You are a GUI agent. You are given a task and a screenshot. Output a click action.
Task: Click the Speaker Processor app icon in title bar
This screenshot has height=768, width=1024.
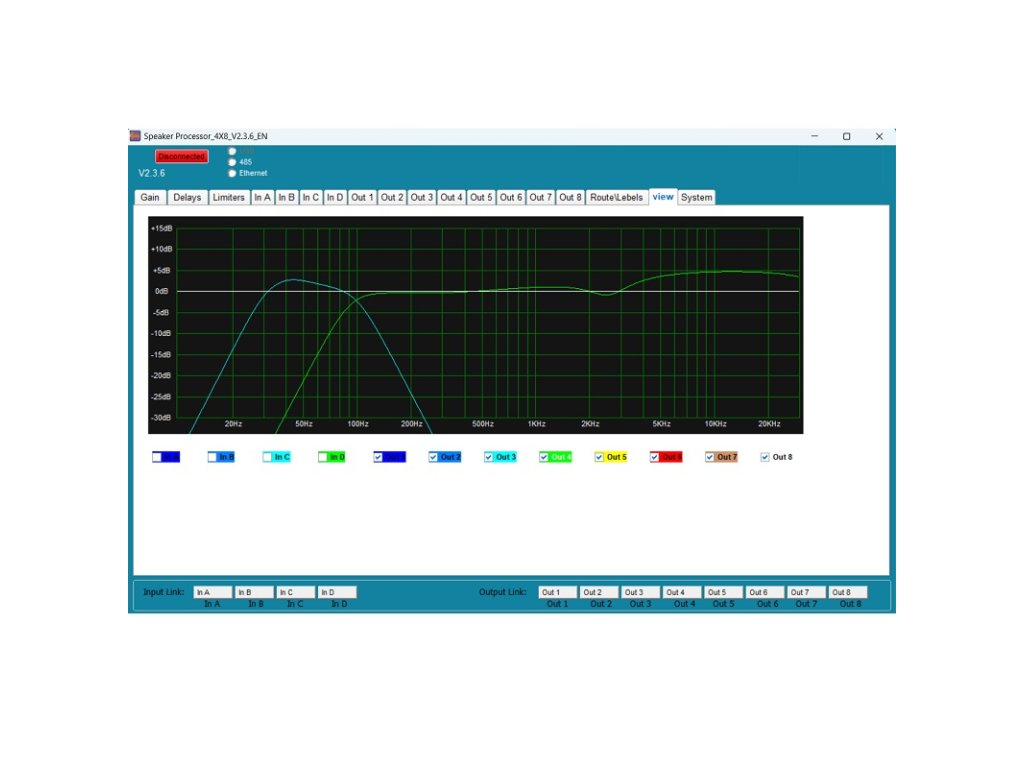(135, 136)
